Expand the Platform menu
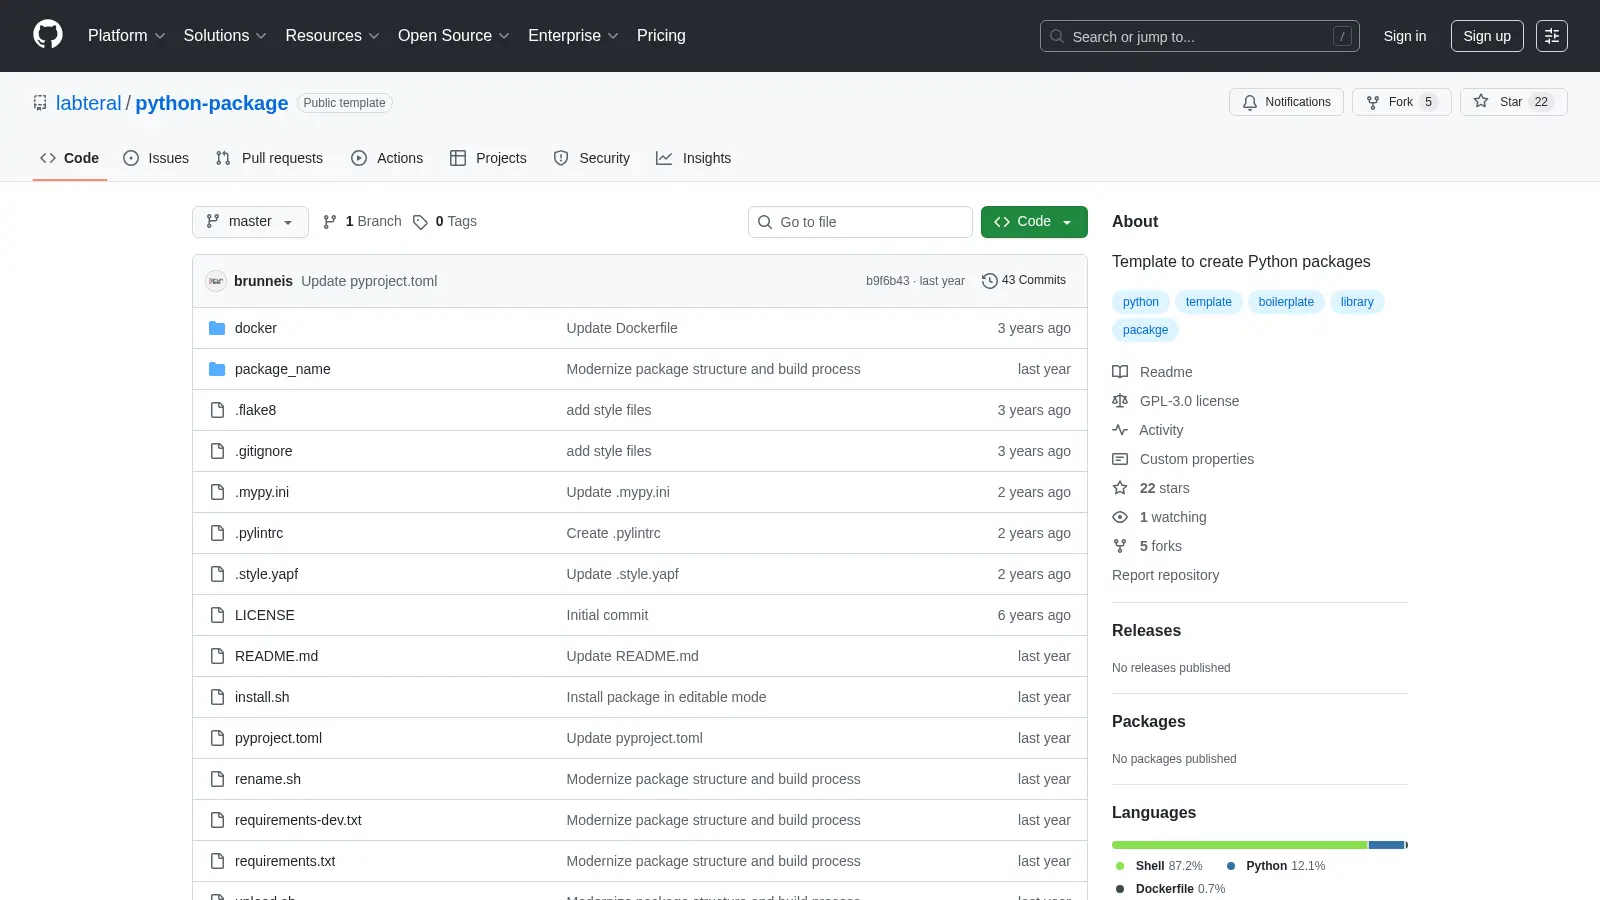The height and width of the screenshot is (900, 1600). [126, 35]
